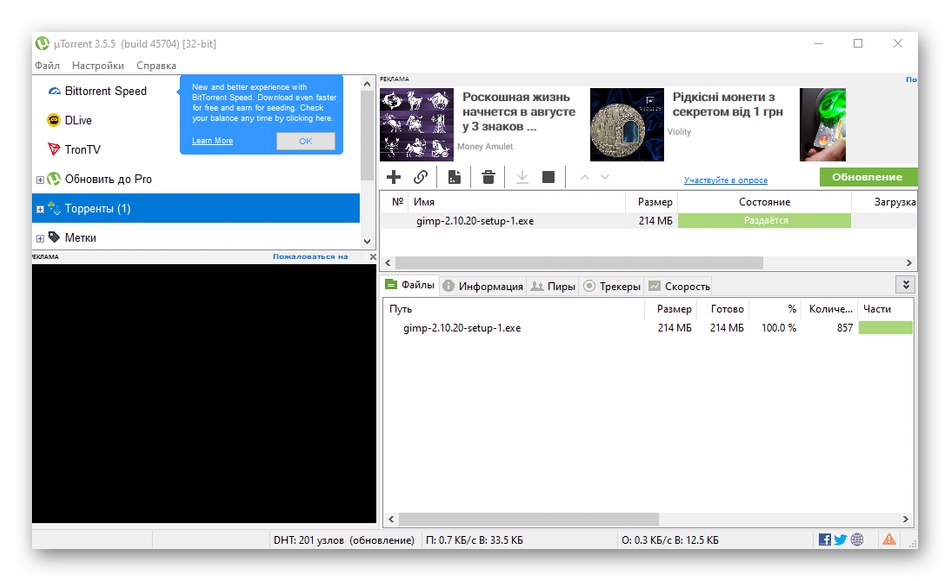Click DHT: 201 узлов status text
This screenshot has height=581, width=950.
click(x=344, y=539)
